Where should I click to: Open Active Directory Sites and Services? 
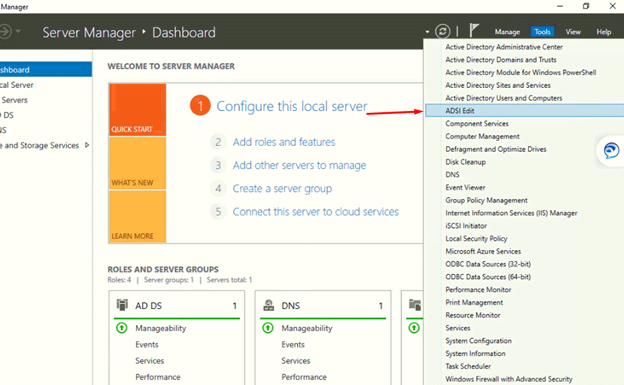(x=498, y=85)
